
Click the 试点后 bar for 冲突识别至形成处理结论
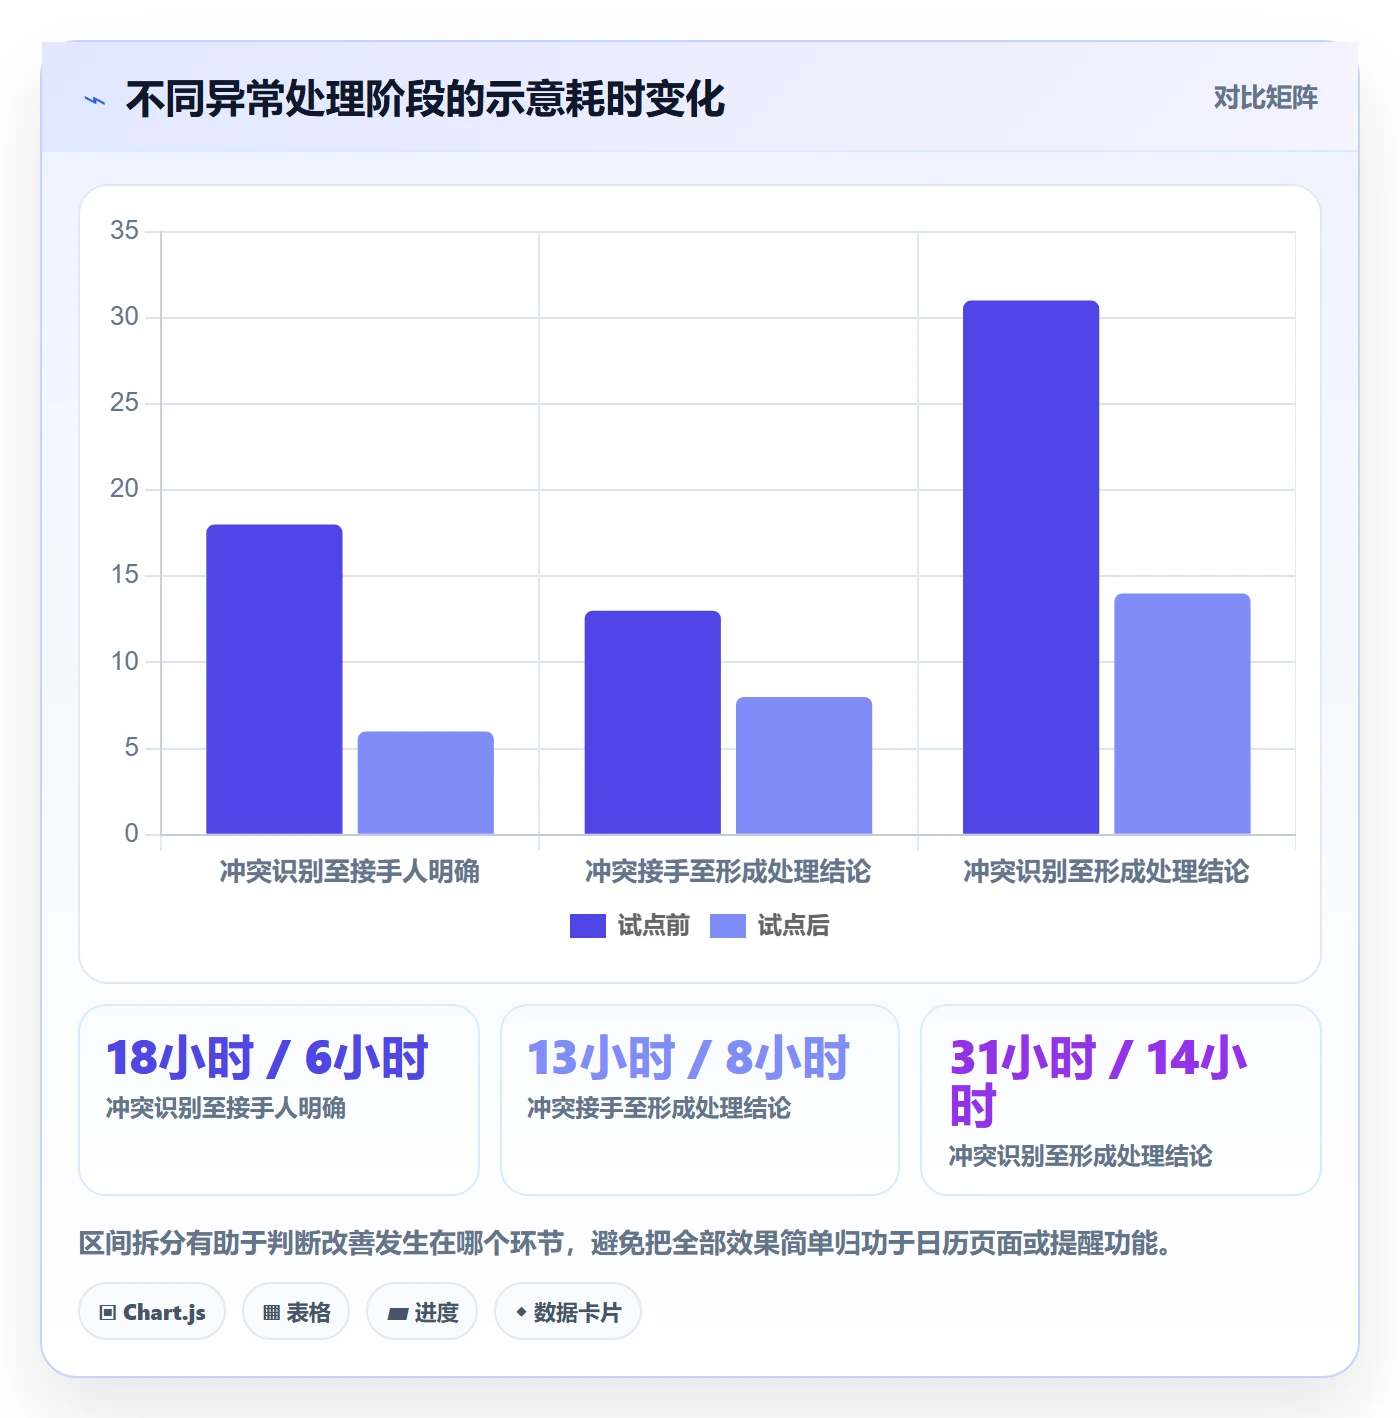pos(1182,714)
